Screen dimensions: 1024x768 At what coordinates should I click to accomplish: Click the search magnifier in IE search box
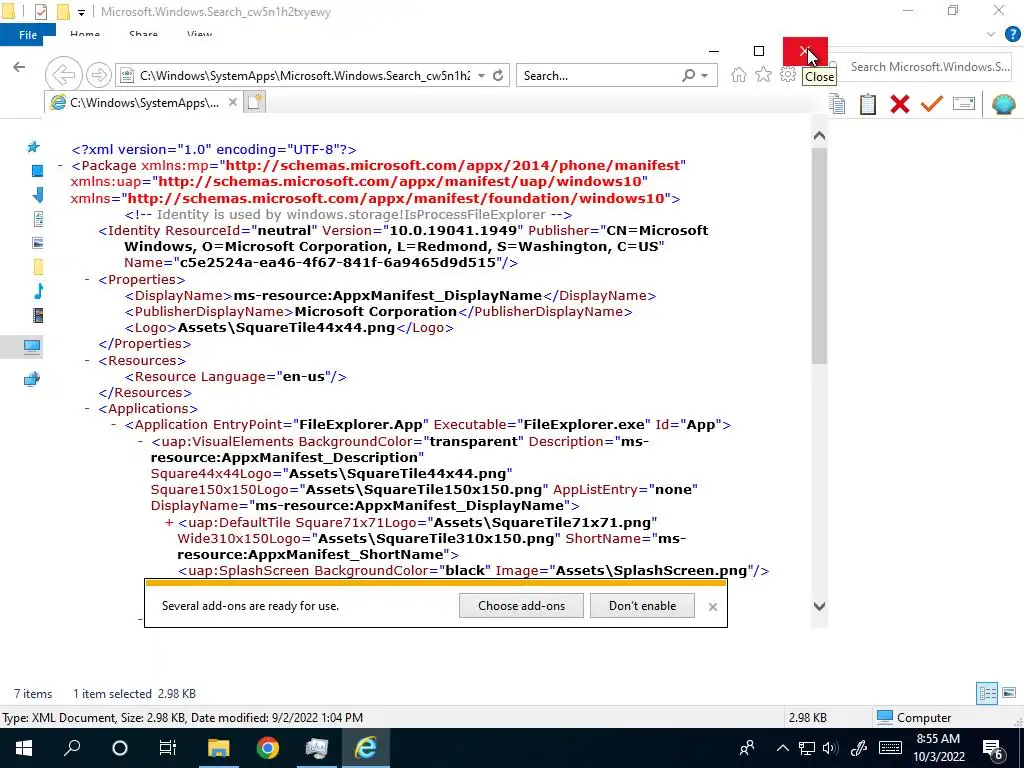click(x=689, y=75)
